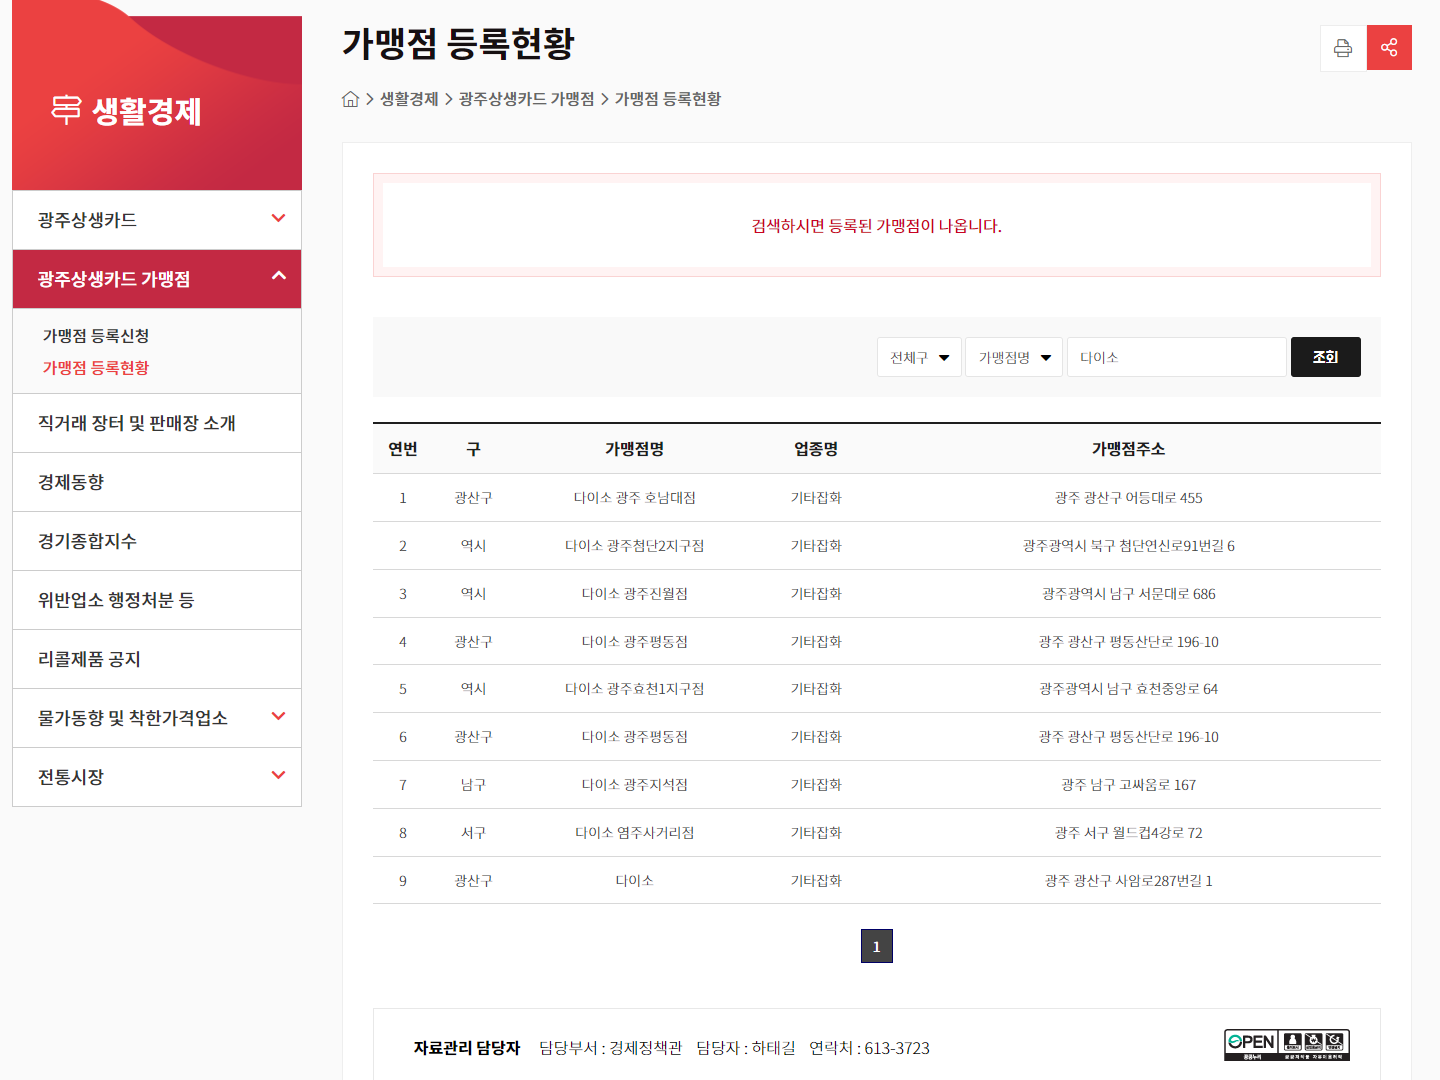Click the red share icon button
This screenshot has height=1080, width=1440.
[x=1389, y=48]
